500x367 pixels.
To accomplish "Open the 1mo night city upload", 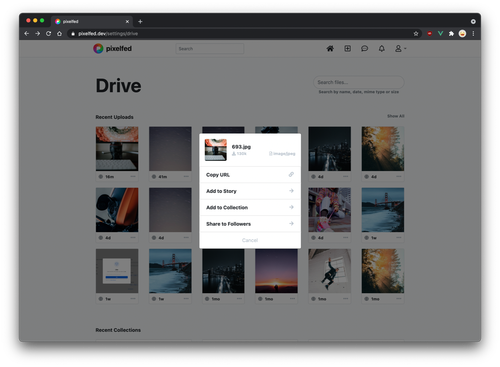I will click(x=223, y=271).
